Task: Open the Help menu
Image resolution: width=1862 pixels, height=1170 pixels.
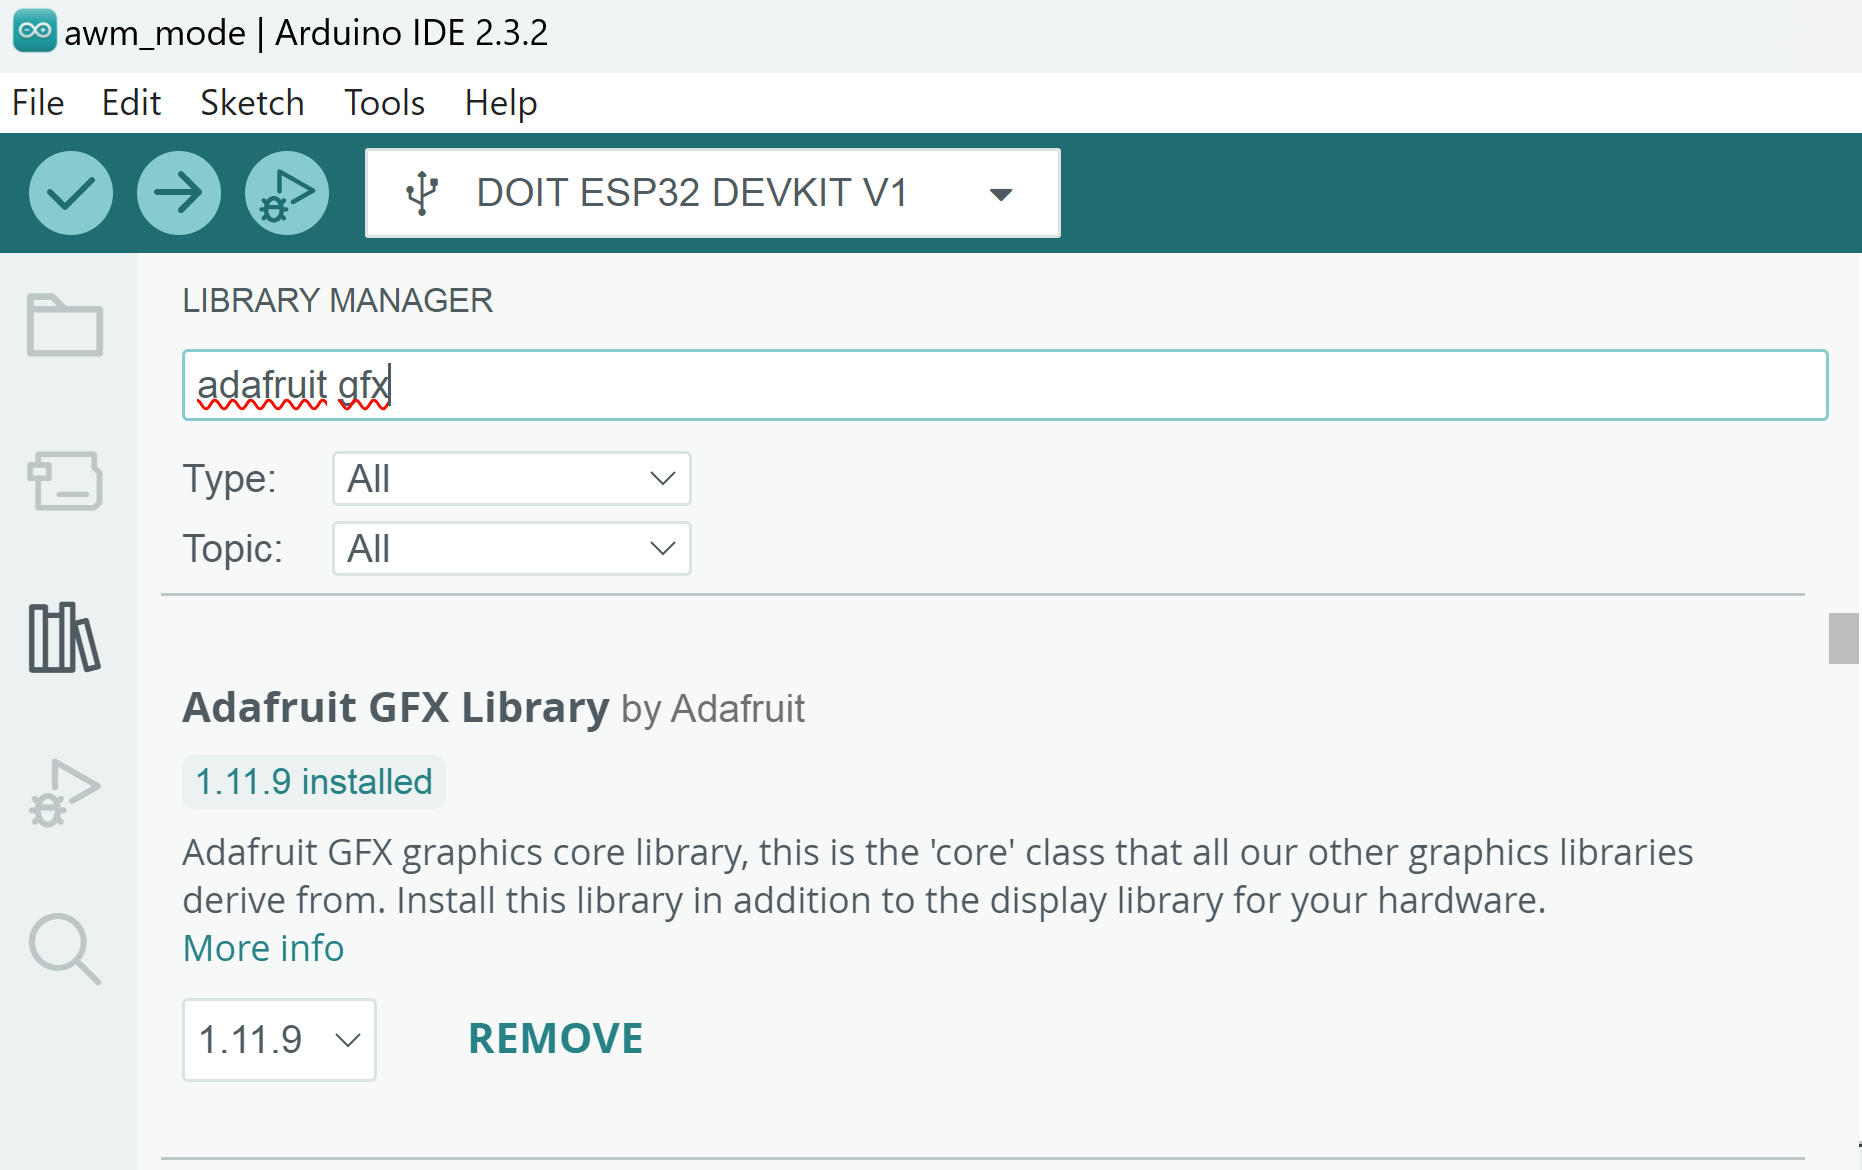Action: click(501, 103)
